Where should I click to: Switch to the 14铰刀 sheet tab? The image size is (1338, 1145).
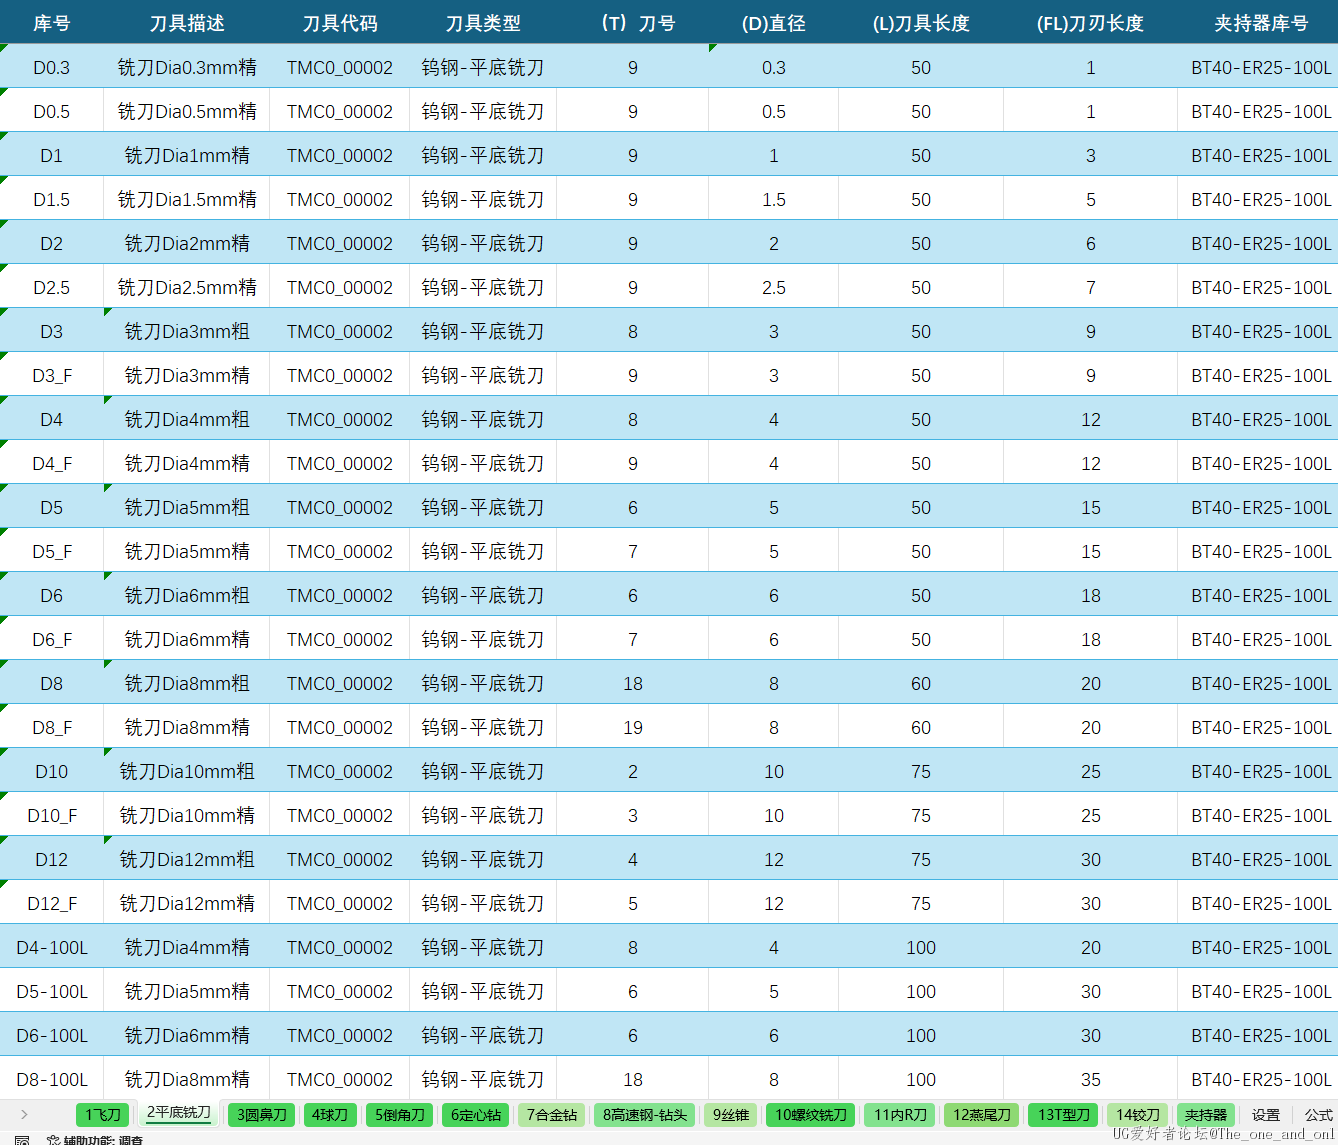1138,1114
